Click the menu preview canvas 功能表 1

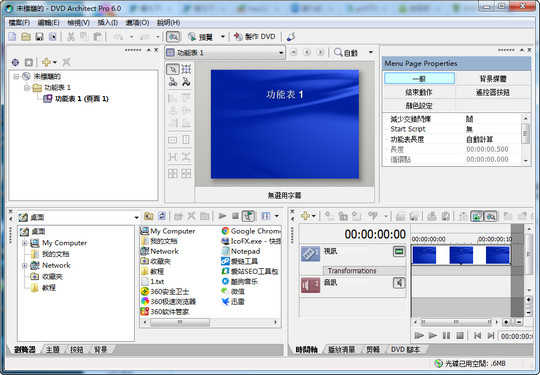[285, 124]
